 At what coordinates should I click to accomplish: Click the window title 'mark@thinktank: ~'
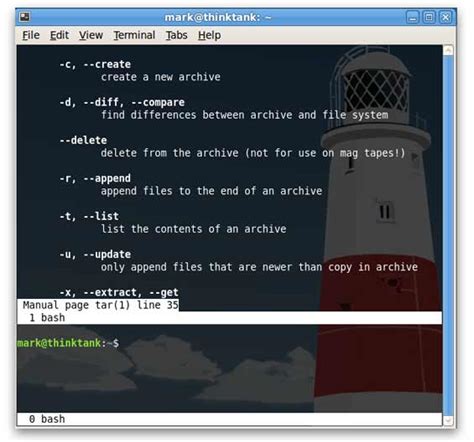point(218,17)
